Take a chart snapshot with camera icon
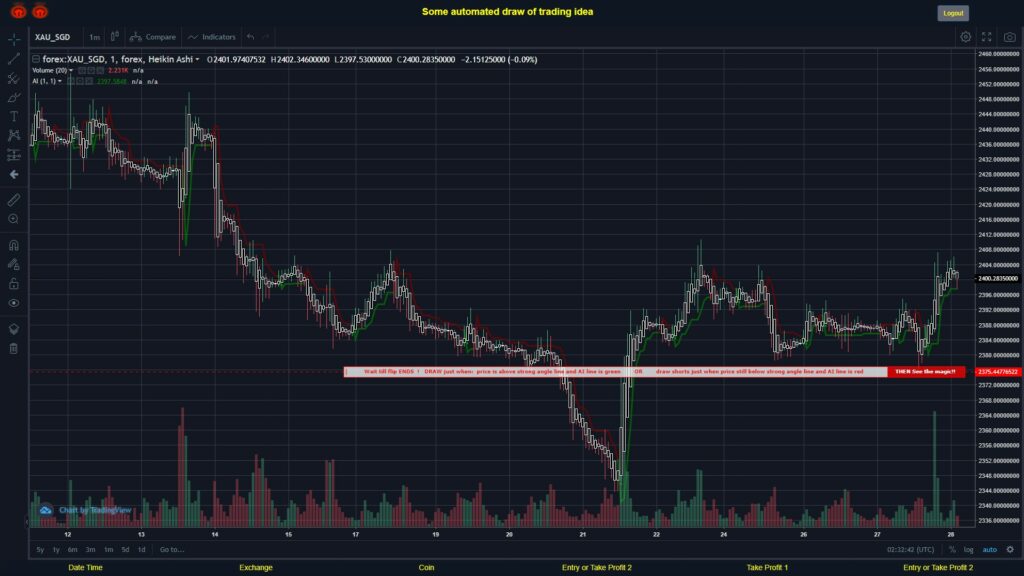The image size is (1024, 576). pos(1010,37)
